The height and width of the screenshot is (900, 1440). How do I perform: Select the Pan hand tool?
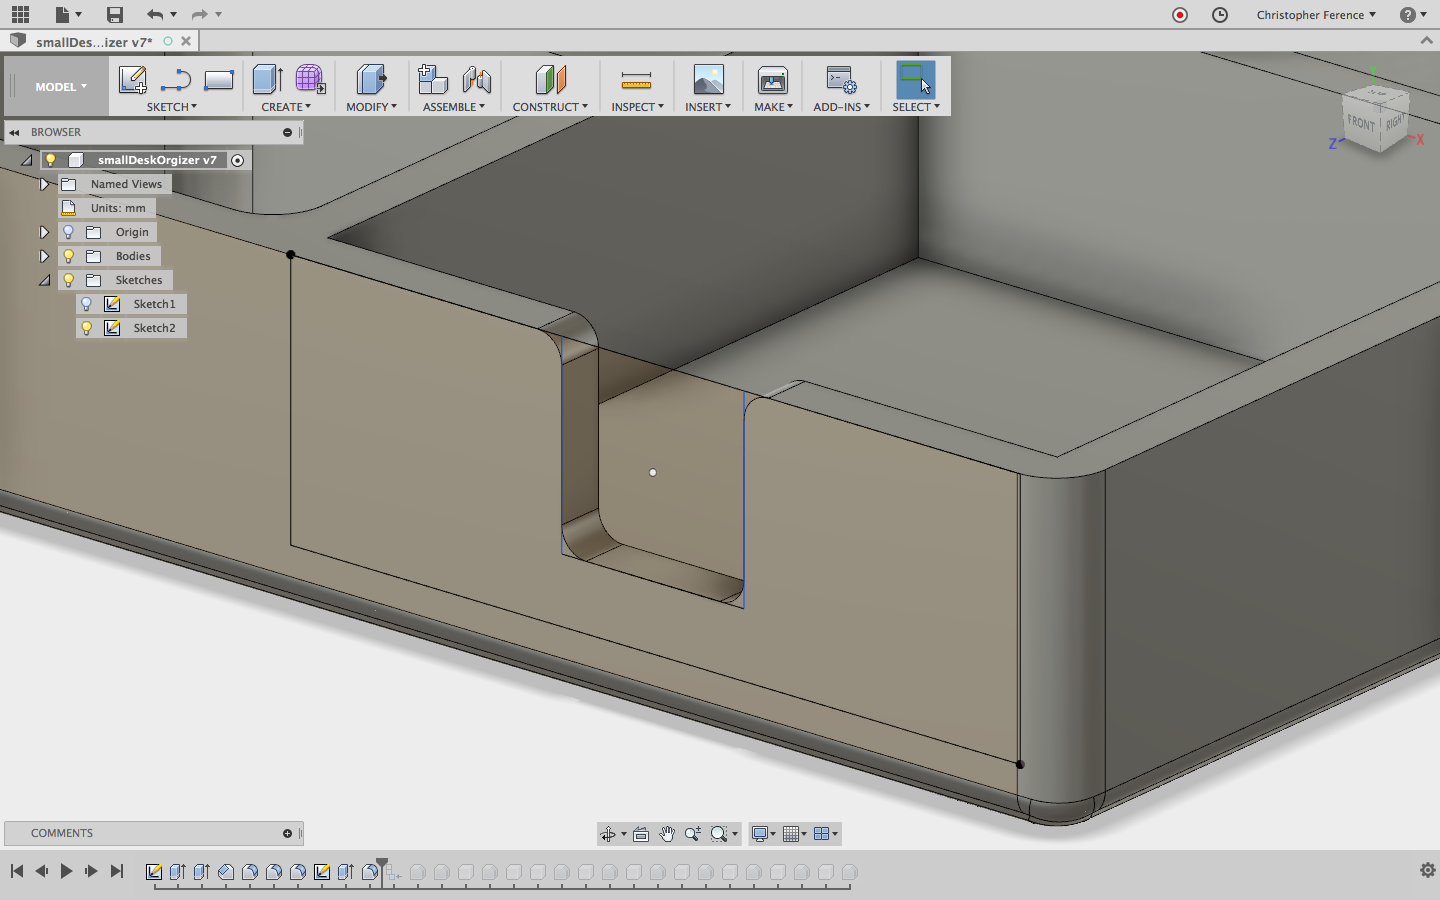(667, 834)
